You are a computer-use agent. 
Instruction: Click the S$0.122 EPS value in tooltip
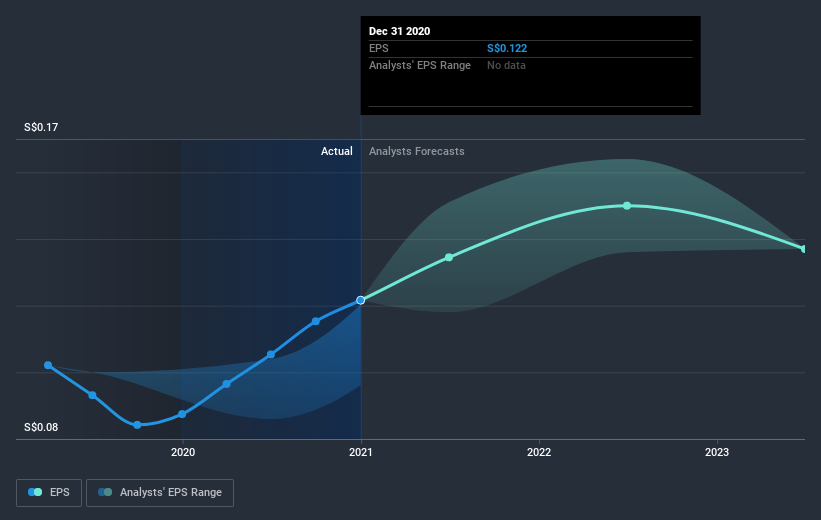click(x=507, y=48)
